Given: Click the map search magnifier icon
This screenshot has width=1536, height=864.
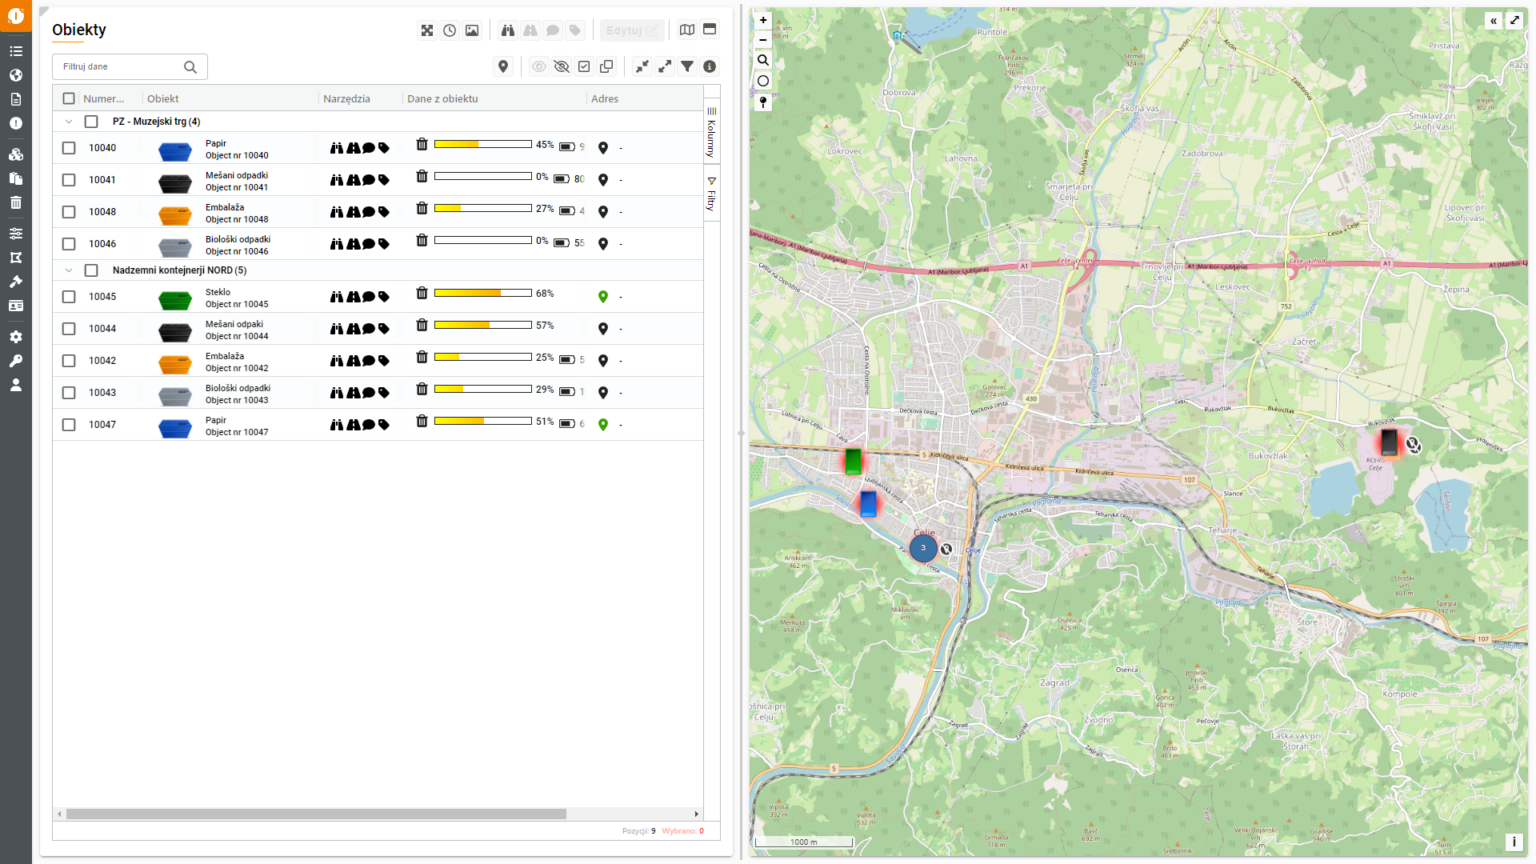Looking at the screenshot, I should click(x=763, y=60).
